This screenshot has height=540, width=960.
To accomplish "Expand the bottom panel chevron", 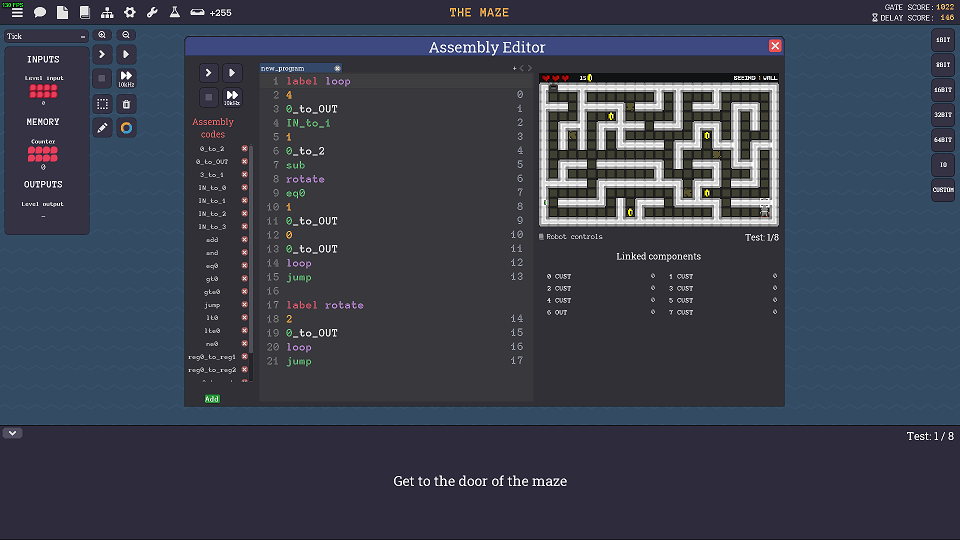I will pyautogui.click(x=13, y=433).
